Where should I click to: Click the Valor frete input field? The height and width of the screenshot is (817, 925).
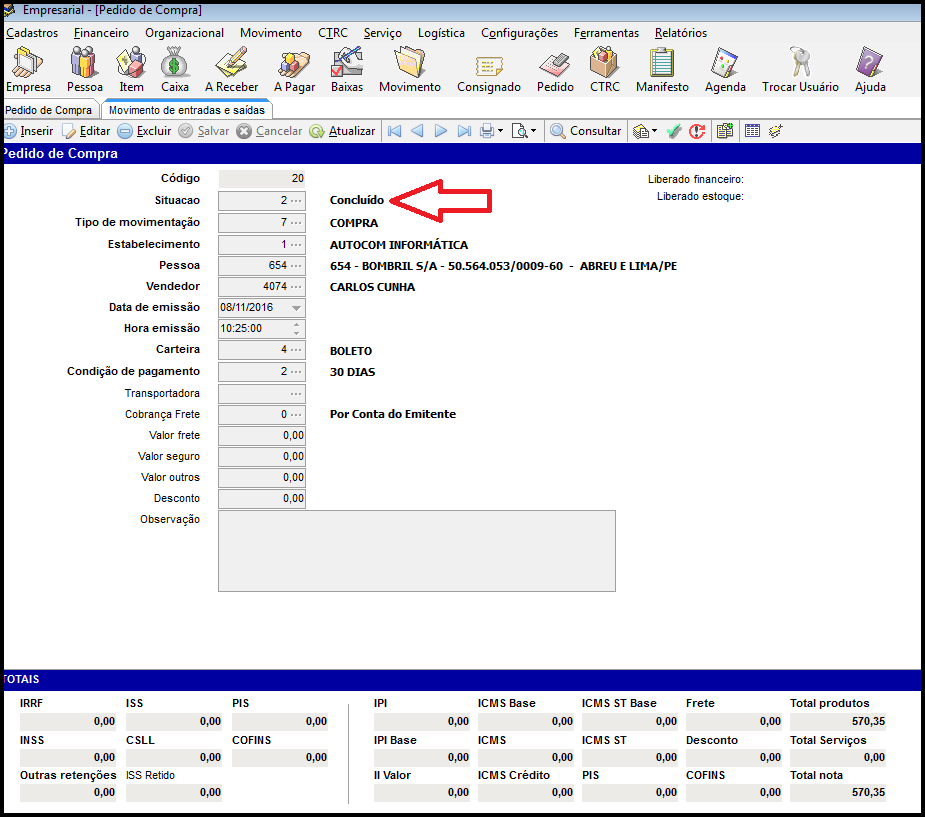[262, 436]
